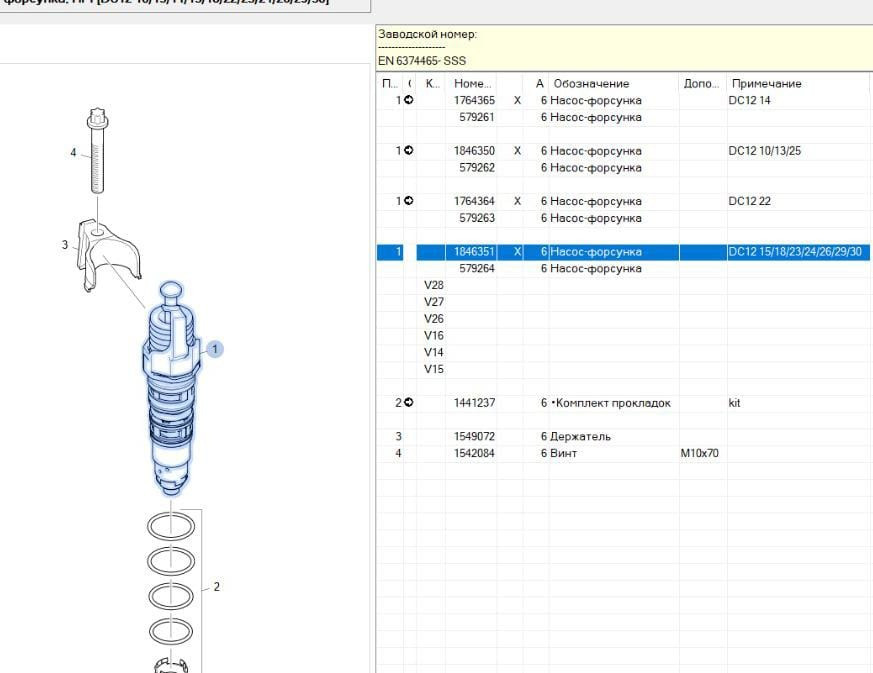The image size is (873, 673).
Task: Choose variant code V15 in the list
Action: pos(434,369)
